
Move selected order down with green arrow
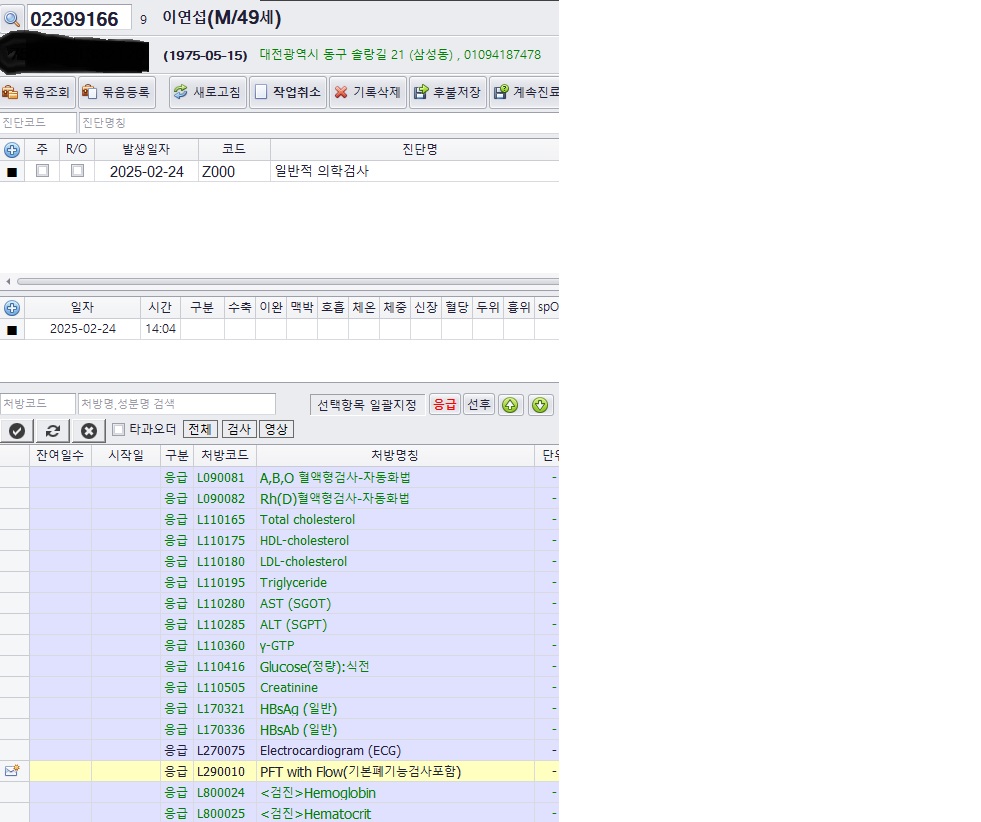pos(540,405)
